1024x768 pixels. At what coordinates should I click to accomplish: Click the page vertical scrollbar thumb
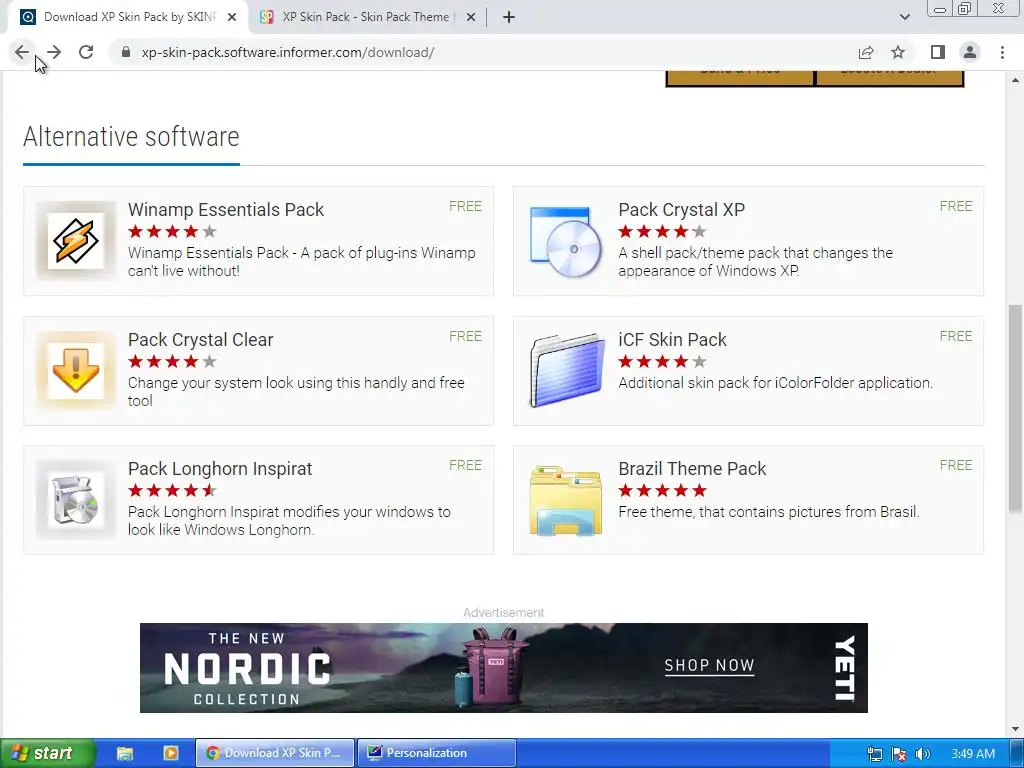pos(1015,408)
